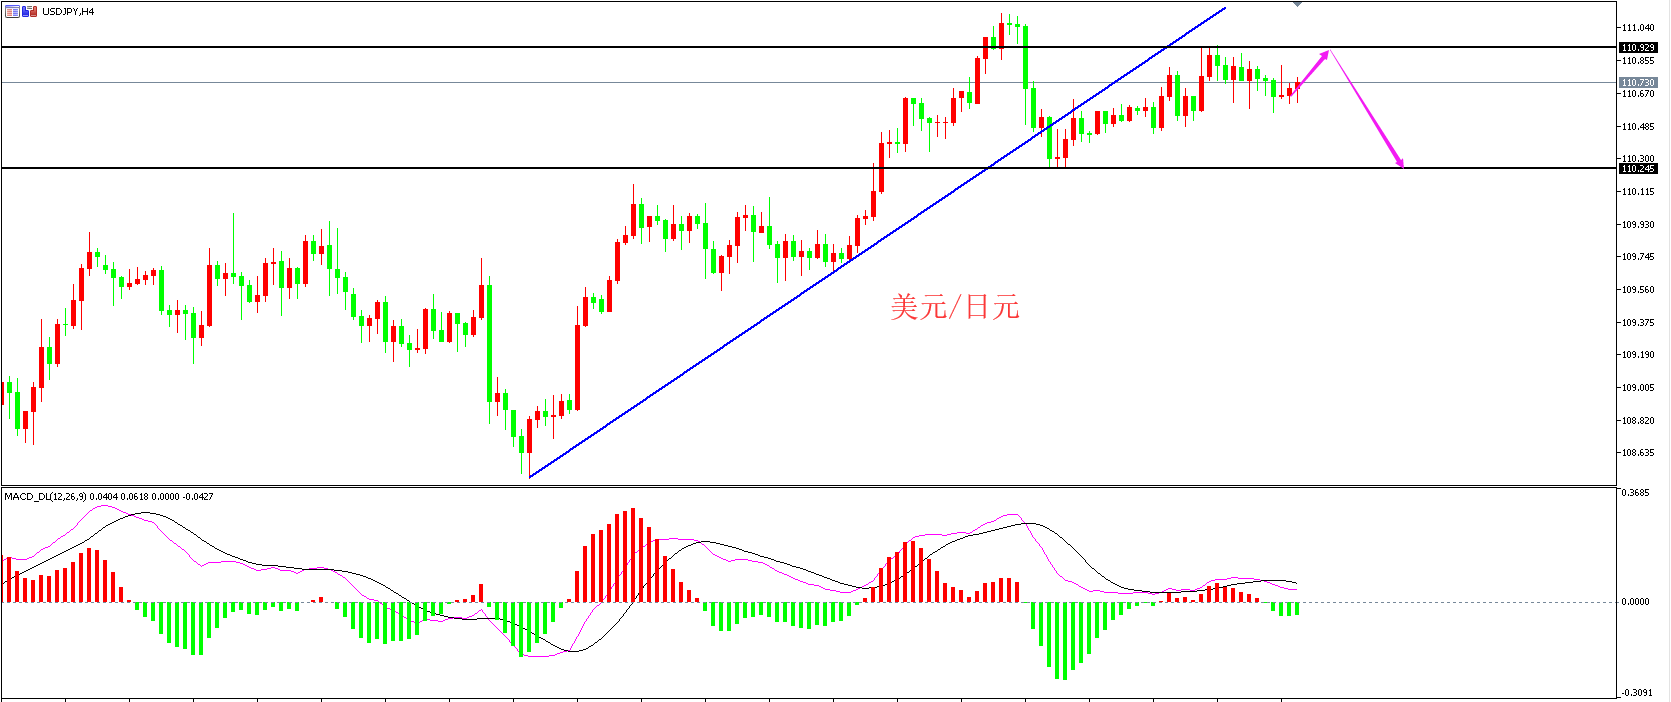Click the 0.0000 level on MACD scale
The width and height of the screenshot is (1671, 702).
[1636, 601]
